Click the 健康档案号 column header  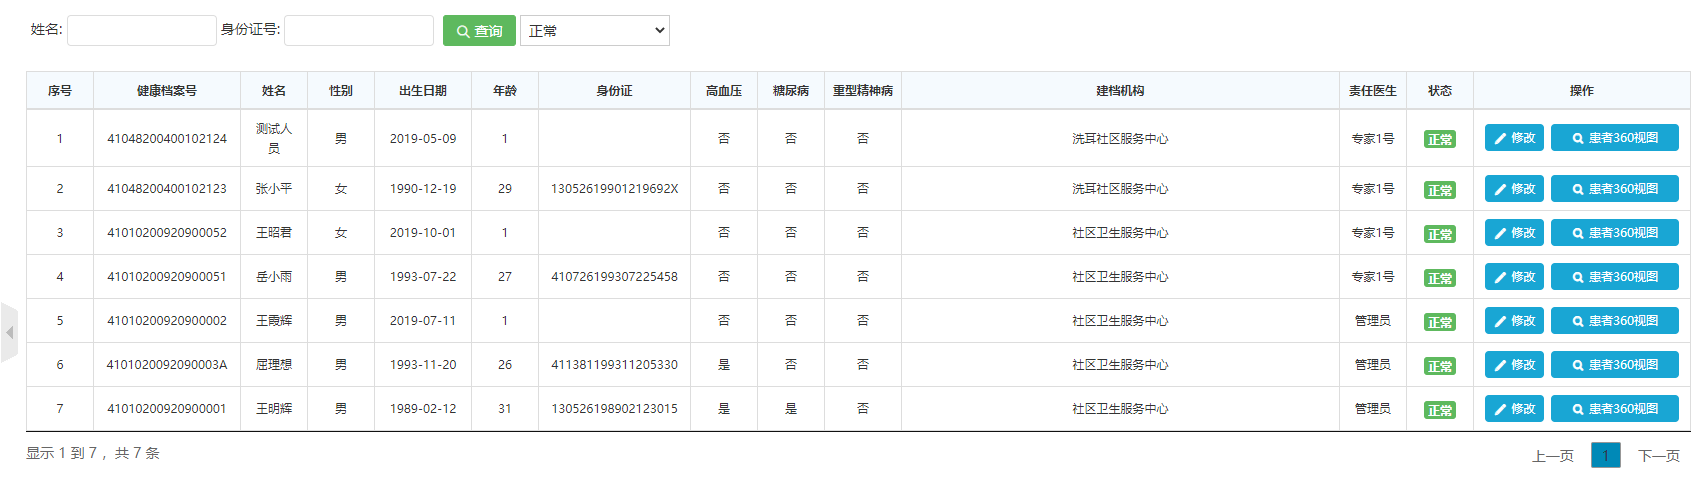(x=167, y=91)
